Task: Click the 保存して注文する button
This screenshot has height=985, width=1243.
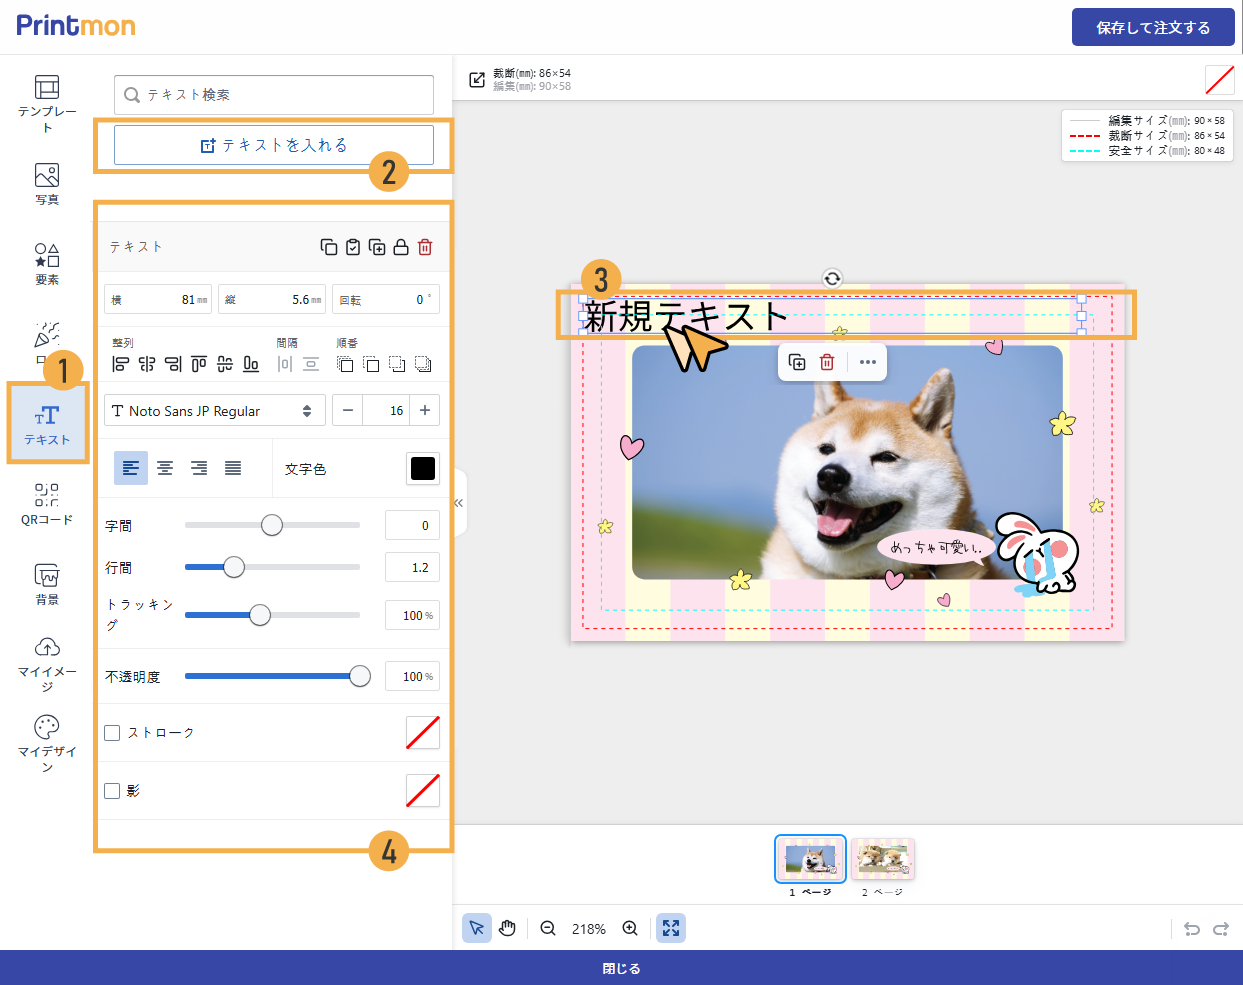Action: pos(1152,27)
